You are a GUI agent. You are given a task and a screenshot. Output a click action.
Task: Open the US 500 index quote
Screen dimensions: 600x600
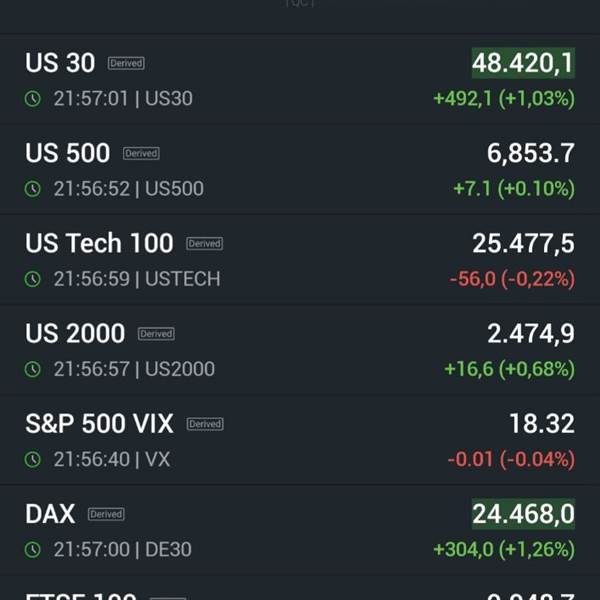coord(68,153)
